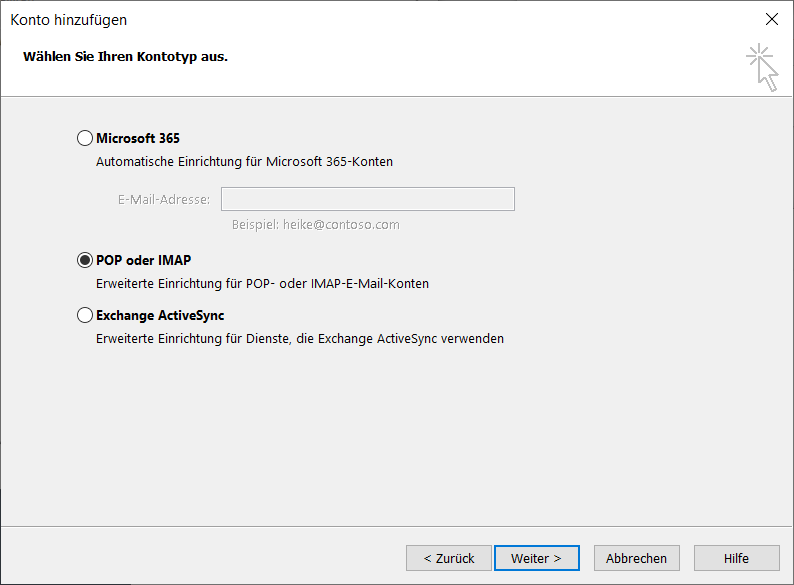794x585 pixels.
Task: Click the cursor wizard icon in the header
Action: tap(763, 68)
